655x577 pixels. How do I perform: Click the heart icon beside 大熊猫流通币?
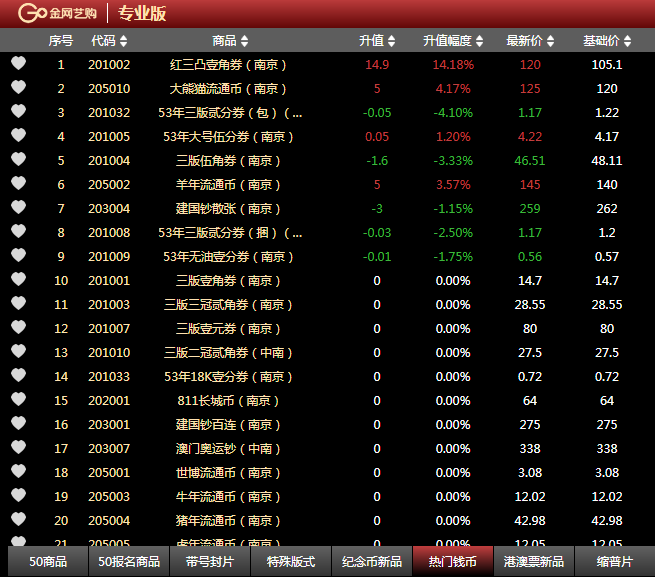[18, 87]
